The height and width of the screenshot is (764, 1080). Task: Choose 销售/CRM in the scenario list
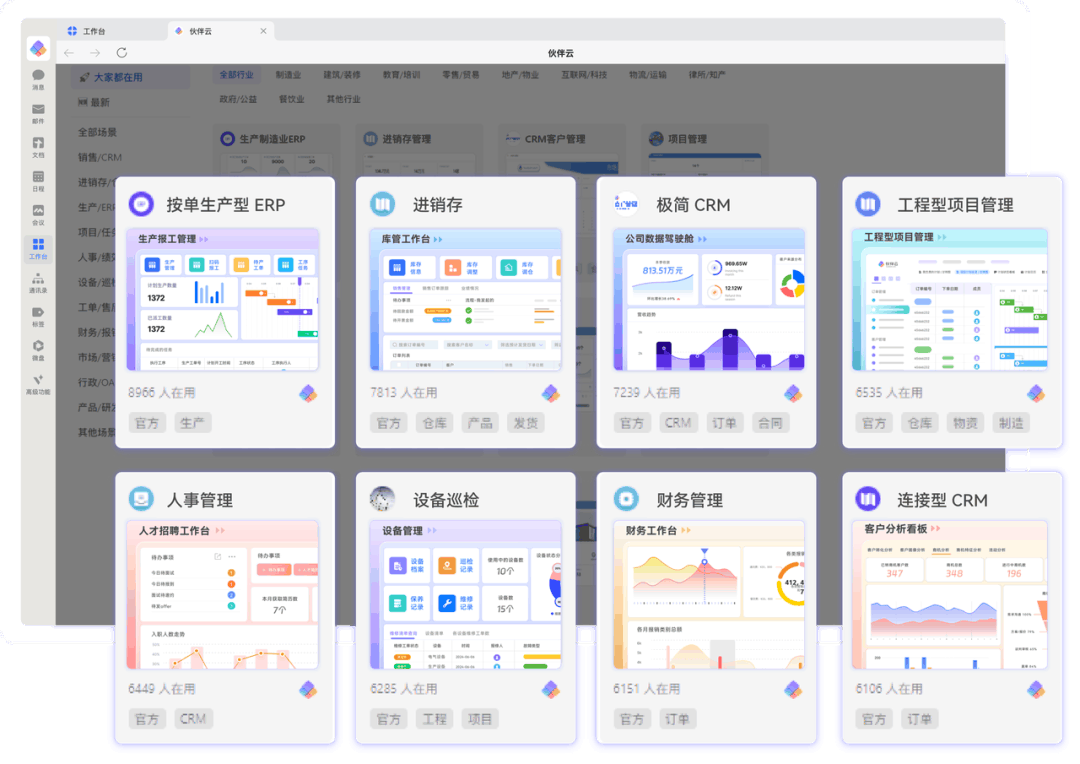pyautogui.click(x=100, y=157)
